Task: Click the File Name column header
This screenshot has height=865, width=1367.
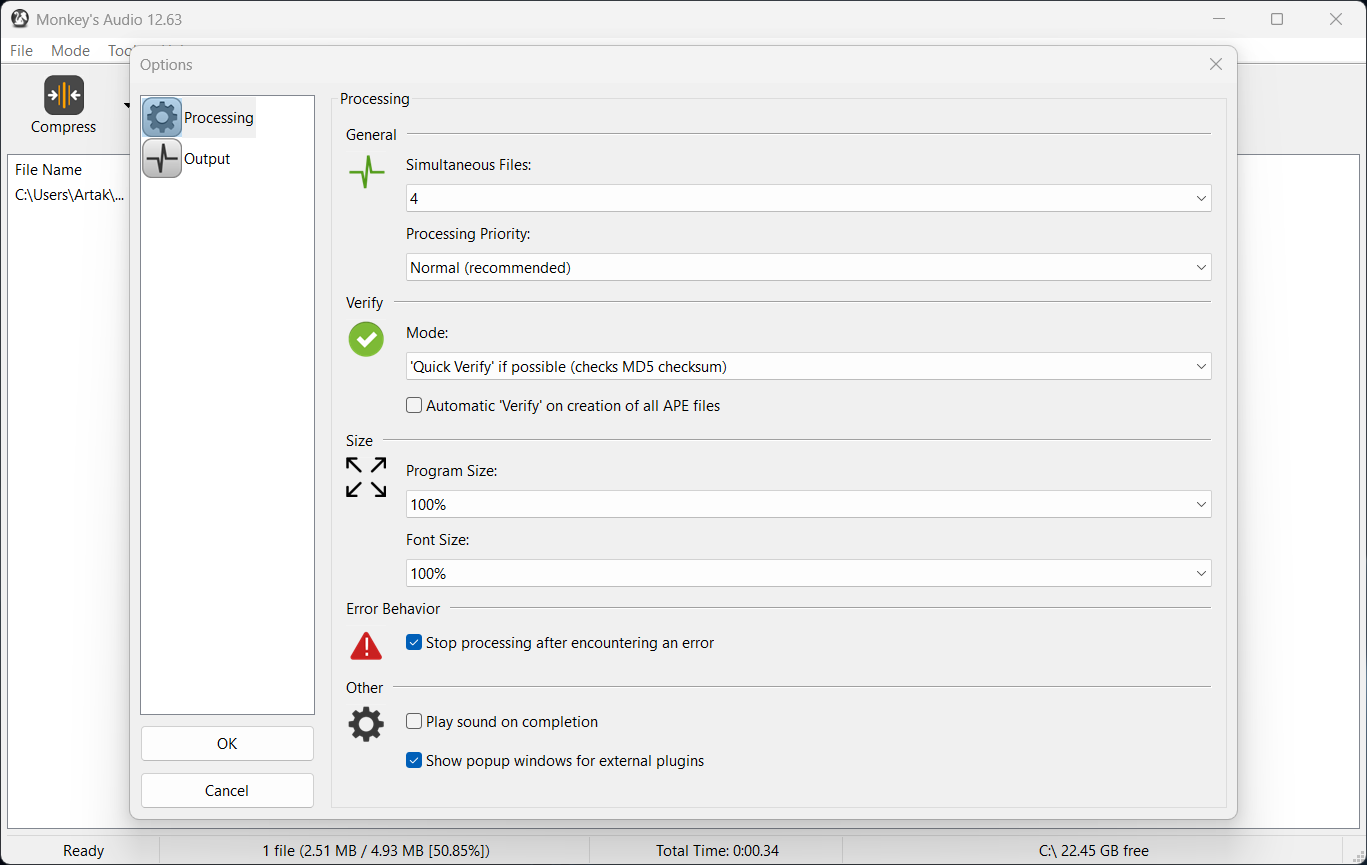Action: (x=48, y=170)
